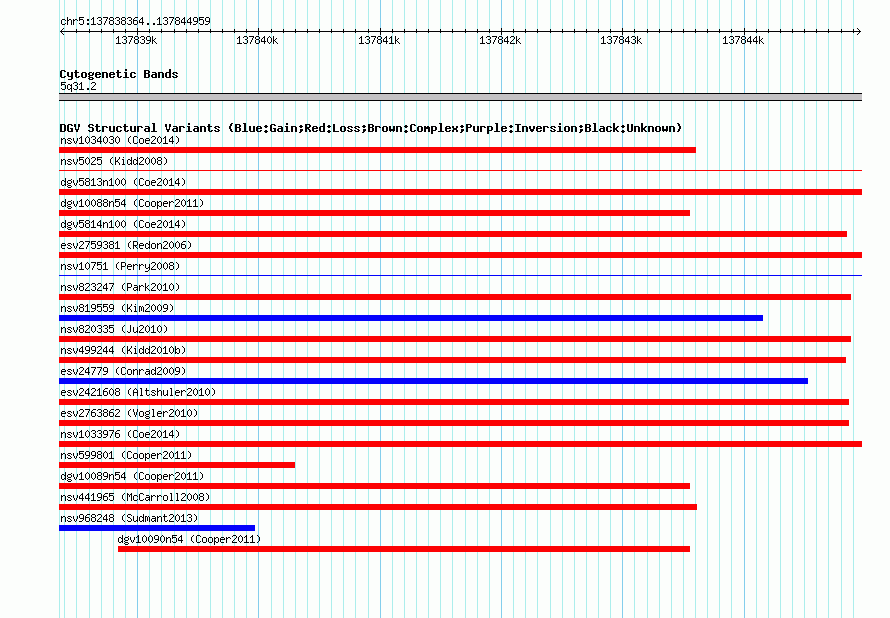This screenshot has width=890, height=618.
Task: Select the thin blue line for nsv10751
Action: coord(460,275)
